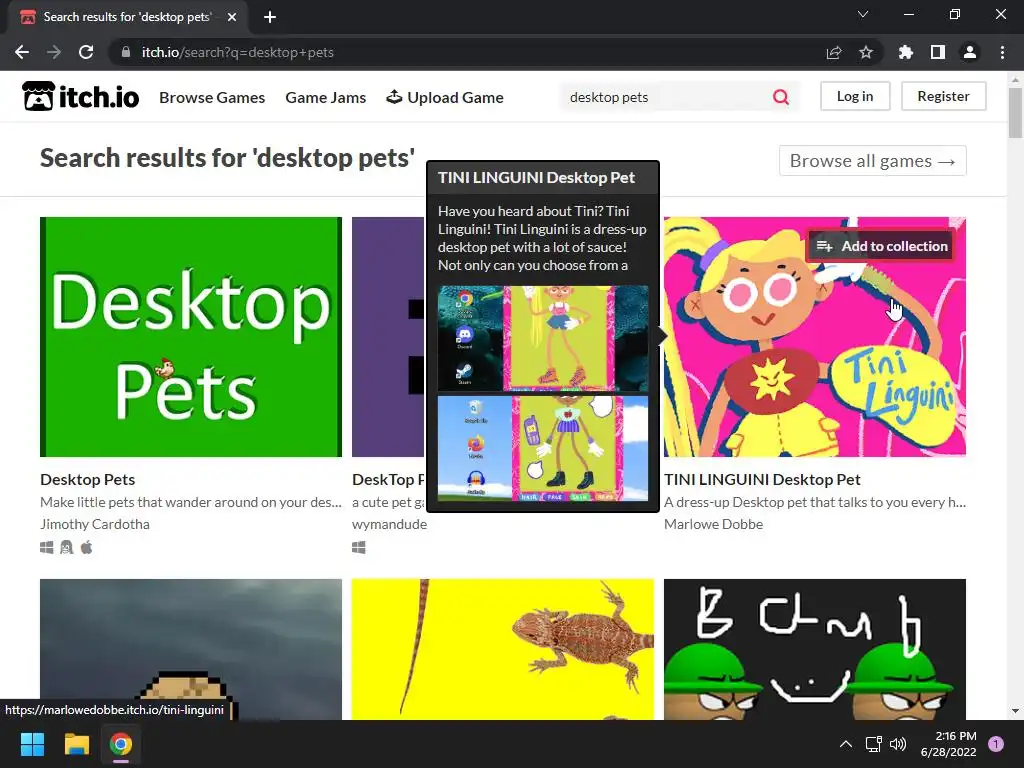Share this page icon in address bar

834,52
